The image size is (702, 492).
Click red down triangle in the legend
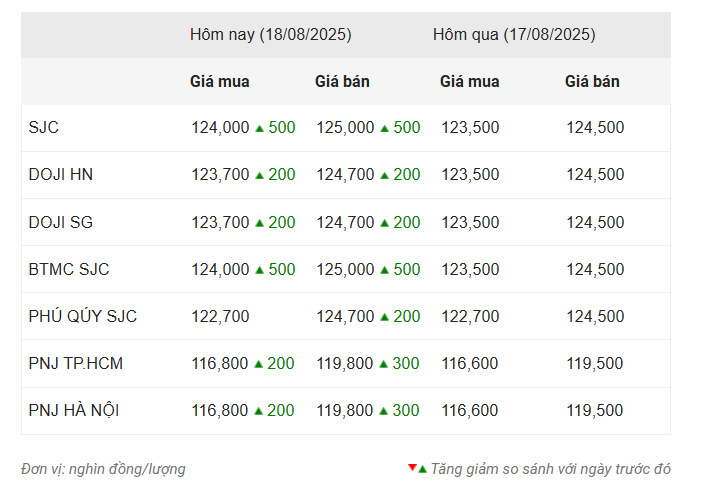pyautogui.click(x=412, y=468)
